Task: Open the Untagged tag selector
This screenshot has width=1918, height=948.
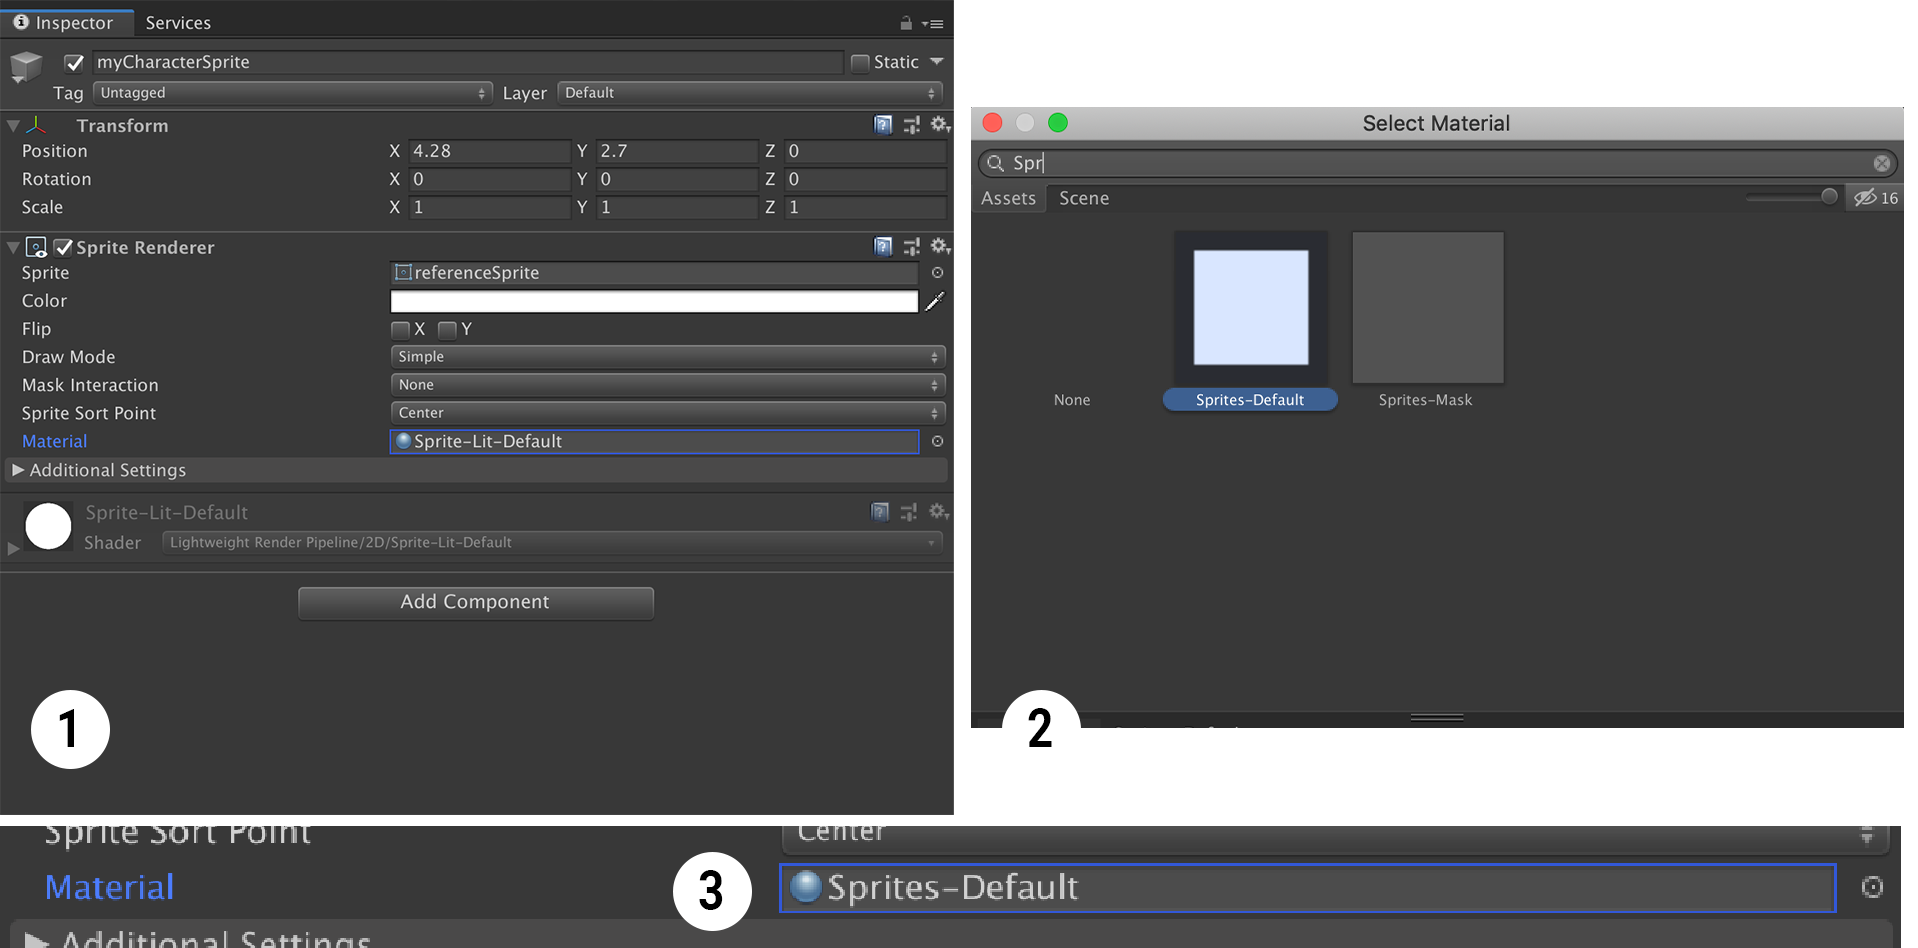Action: 291,92
